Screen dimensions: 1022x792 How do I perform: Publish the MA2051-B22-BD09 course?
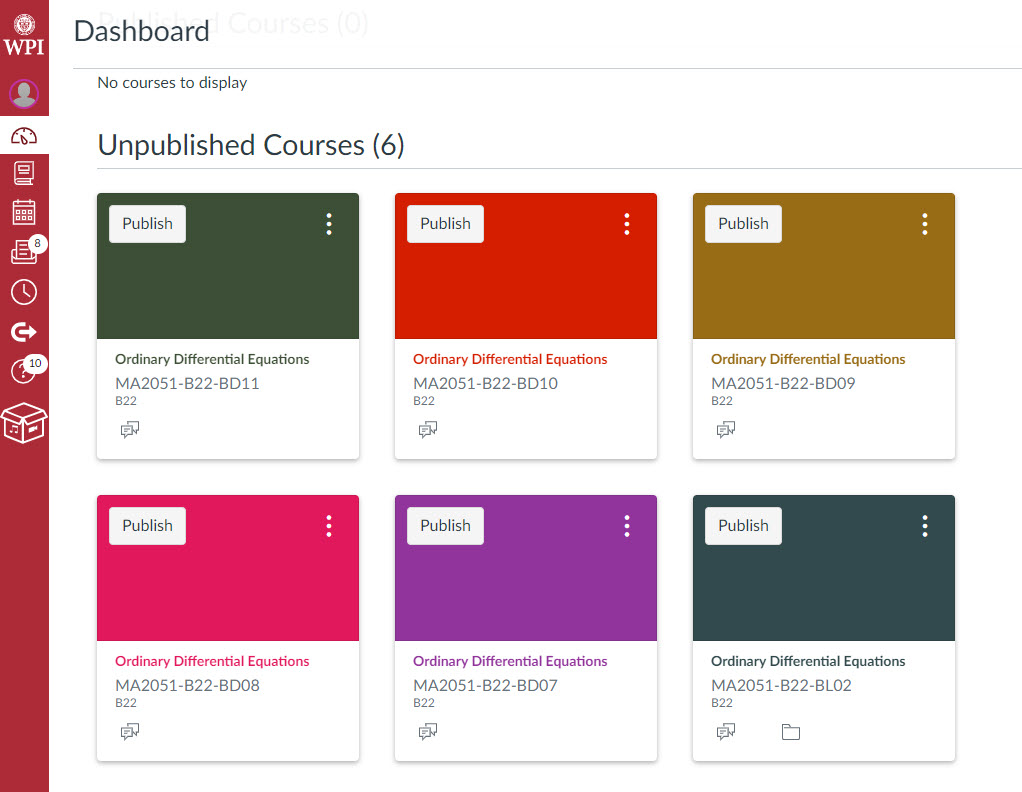pos(743,224)
